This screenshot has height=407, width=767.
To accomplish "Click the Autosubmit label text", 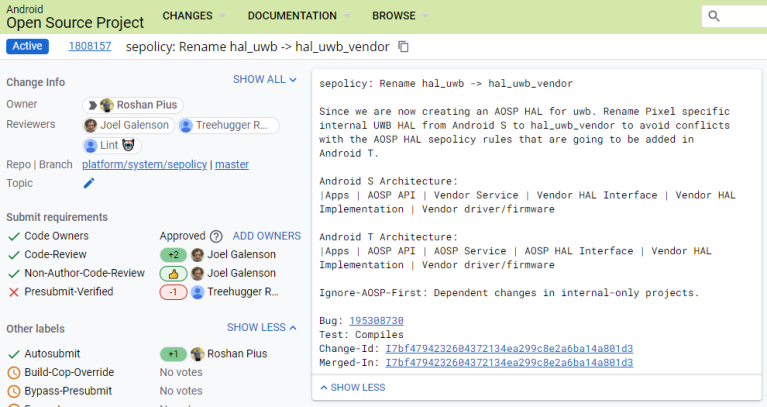I will [52, 354].
